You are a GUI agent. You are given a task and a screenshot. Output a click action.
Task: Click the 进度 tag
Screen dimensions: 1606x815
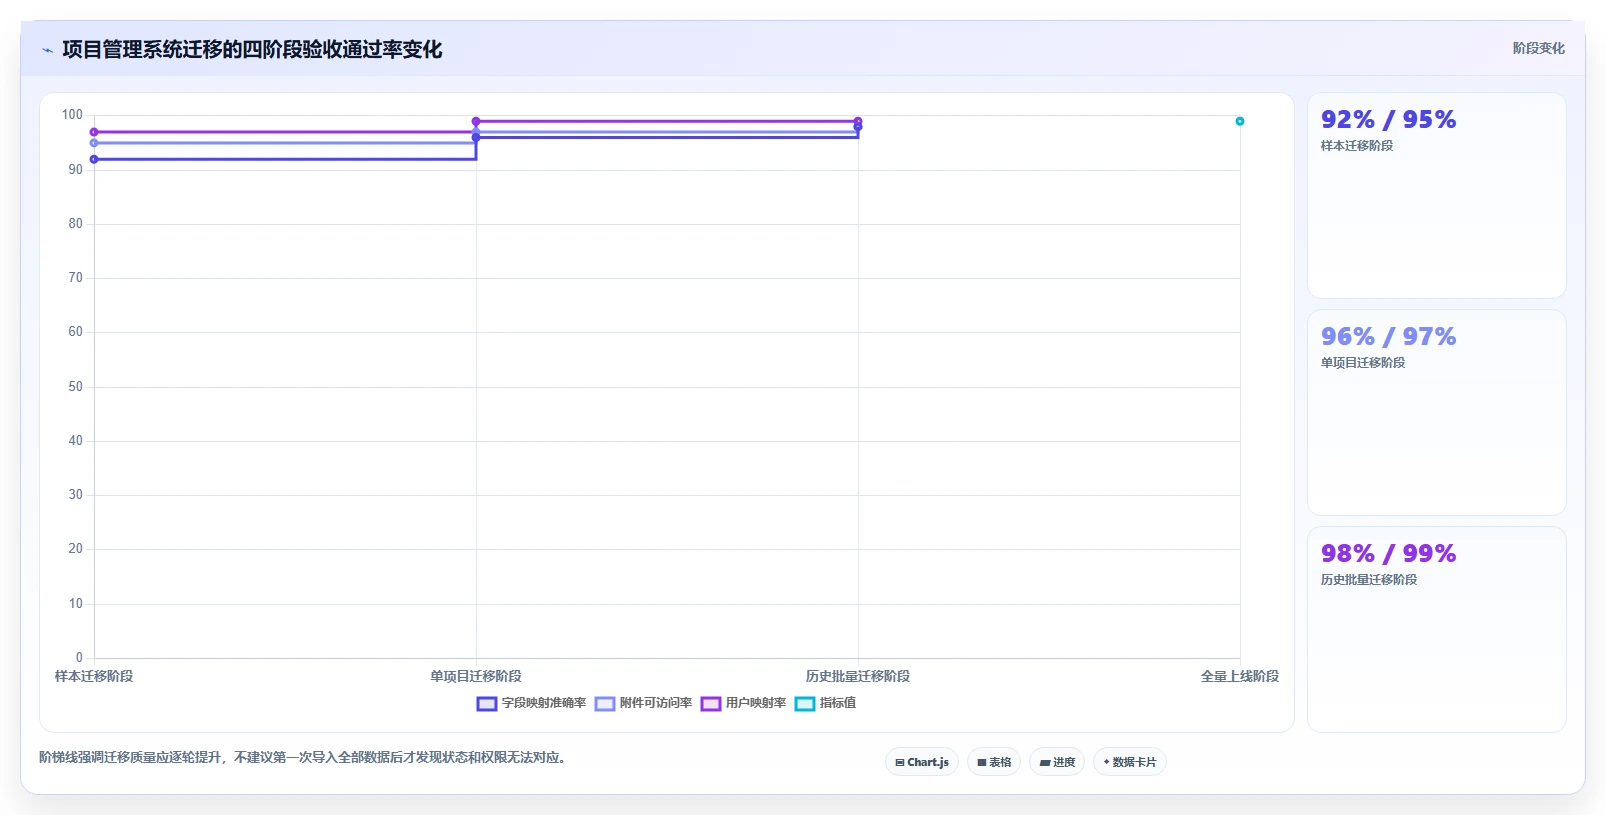pos(1057,762)
